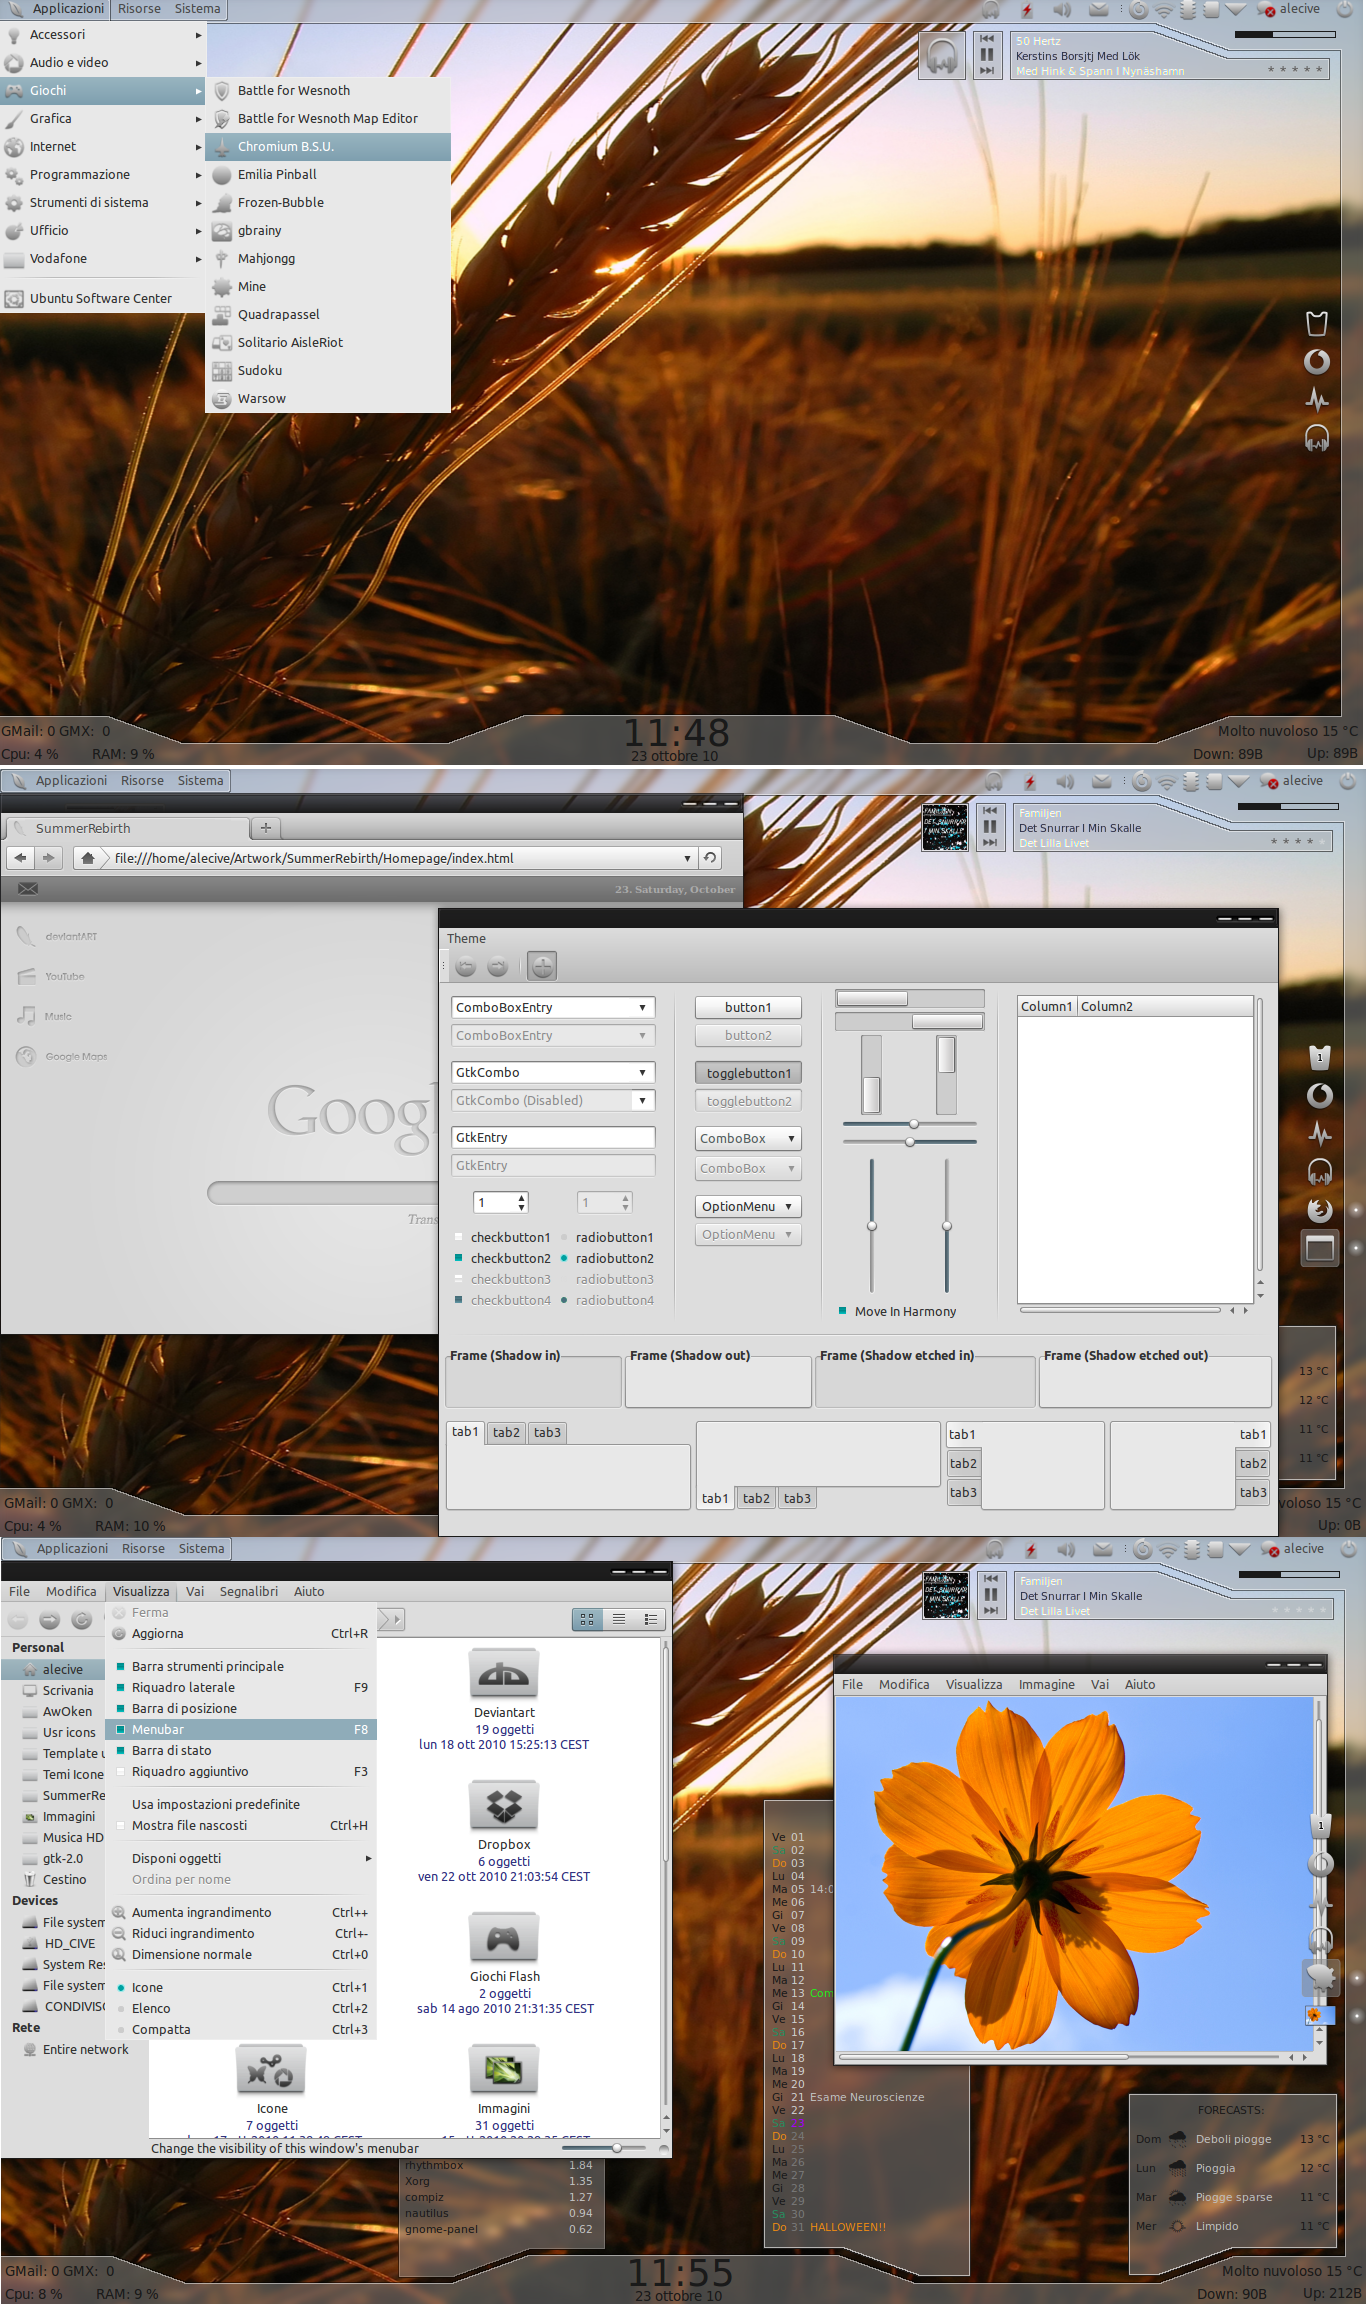Go to previous track in '50 Hertz' player
The image size is (1366, 2304).
[987, 39]
